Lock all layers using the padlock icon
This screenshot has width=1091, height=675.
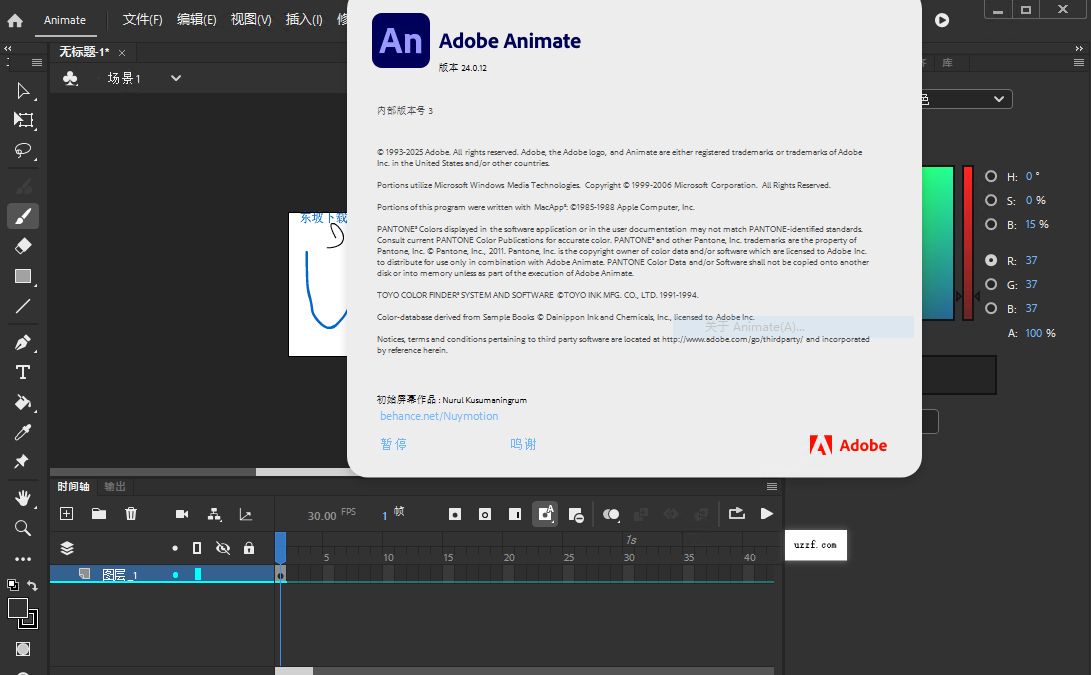coord(248,548)
